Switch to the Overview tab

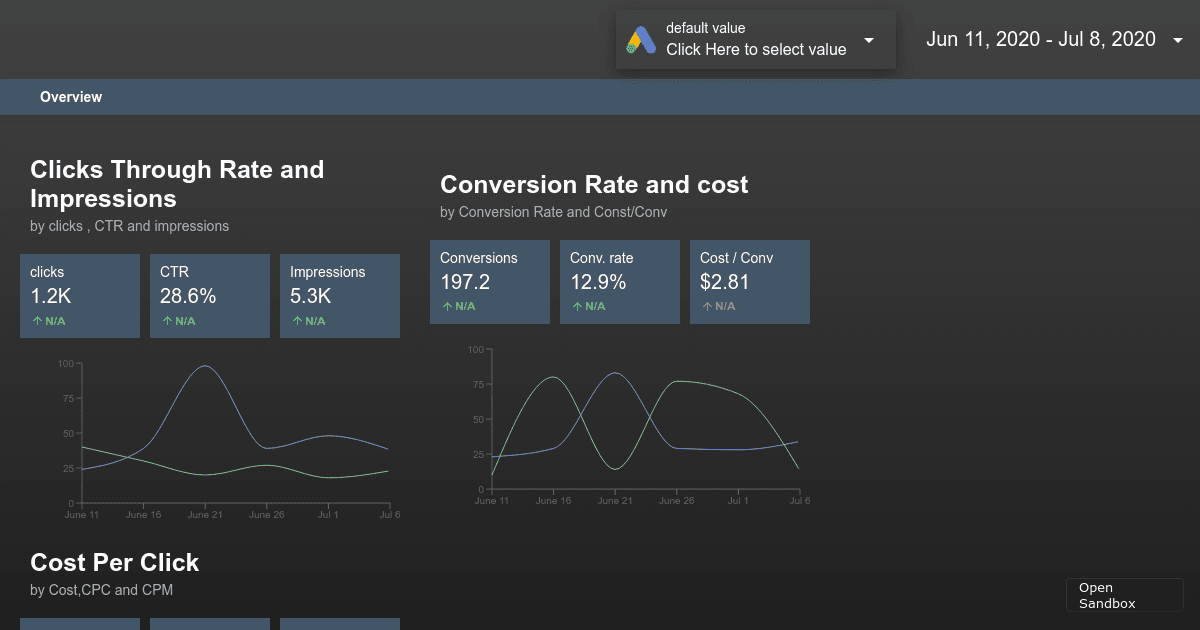click(x=71, y=97)
